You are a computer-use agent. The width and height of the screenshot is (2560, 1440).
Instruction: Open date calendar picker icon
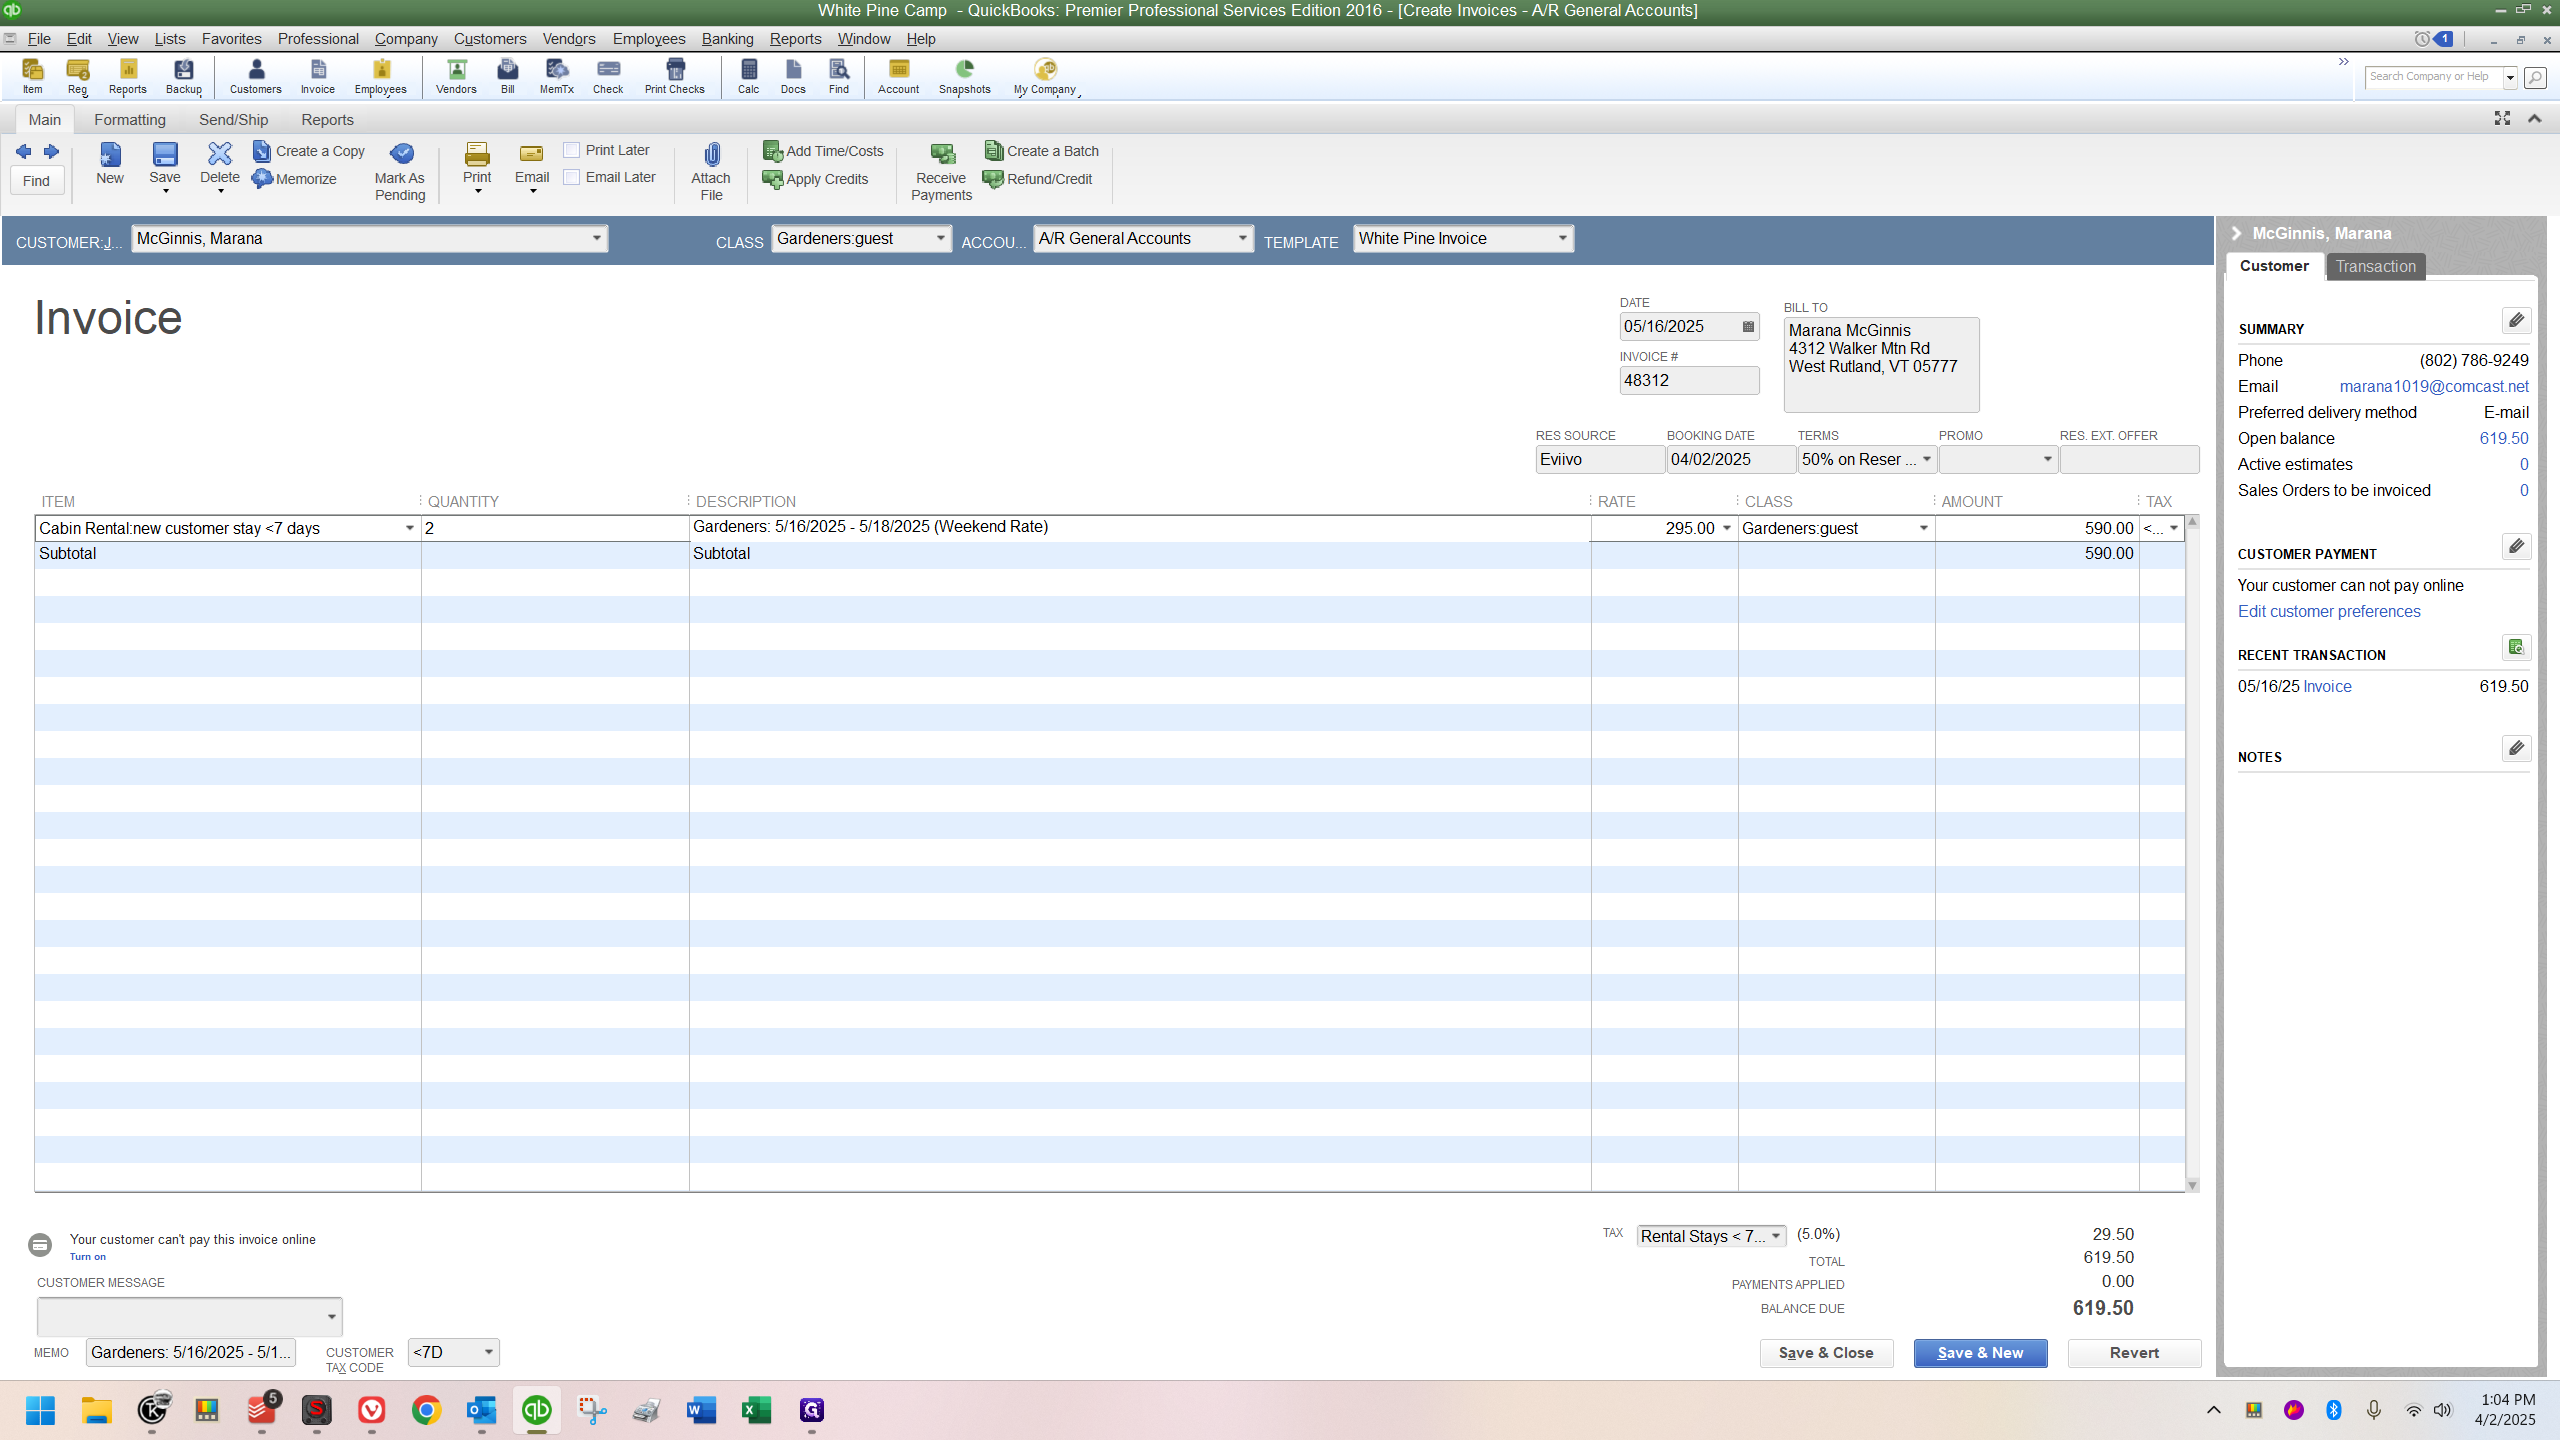point(1748,327)
